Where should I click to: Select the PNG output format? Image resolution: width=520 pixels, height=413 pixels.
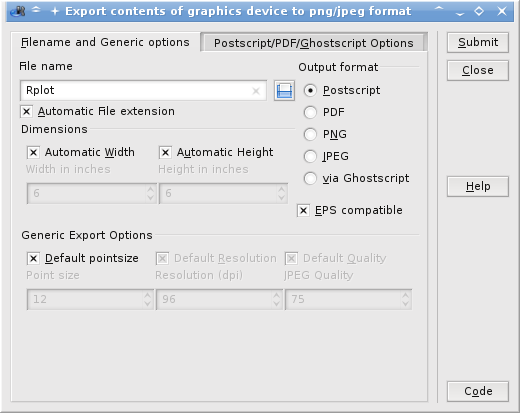(x=310, y=134)
